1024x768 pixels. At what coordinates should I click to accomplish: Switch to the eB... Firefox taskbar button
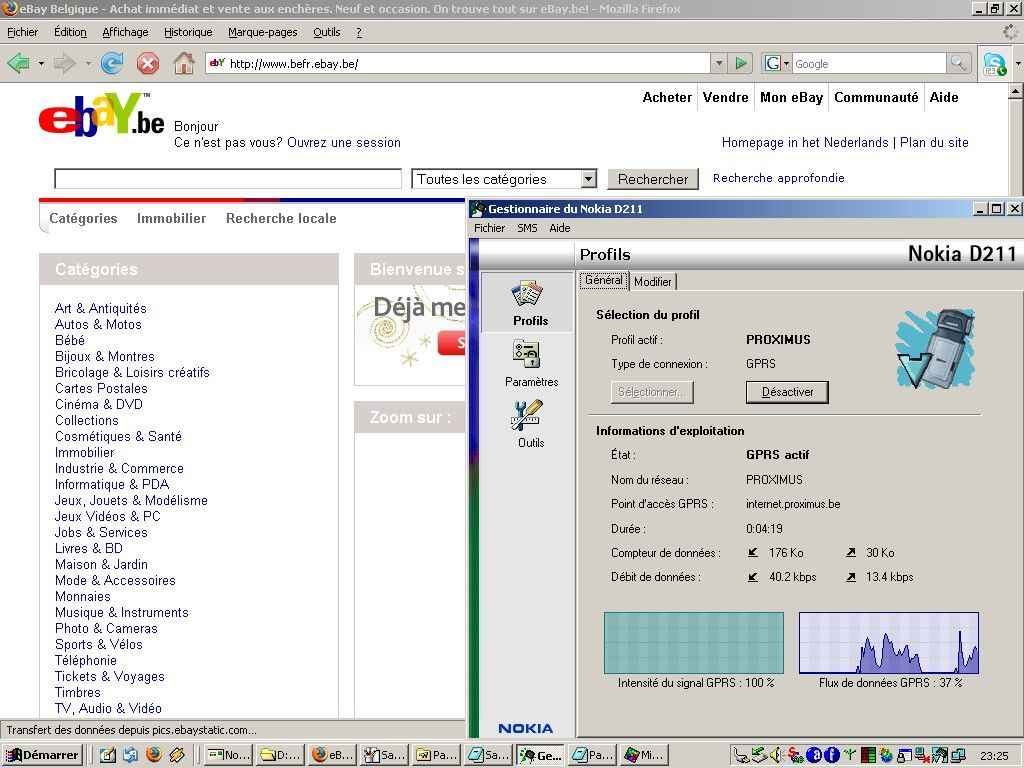tap(332, 755)
